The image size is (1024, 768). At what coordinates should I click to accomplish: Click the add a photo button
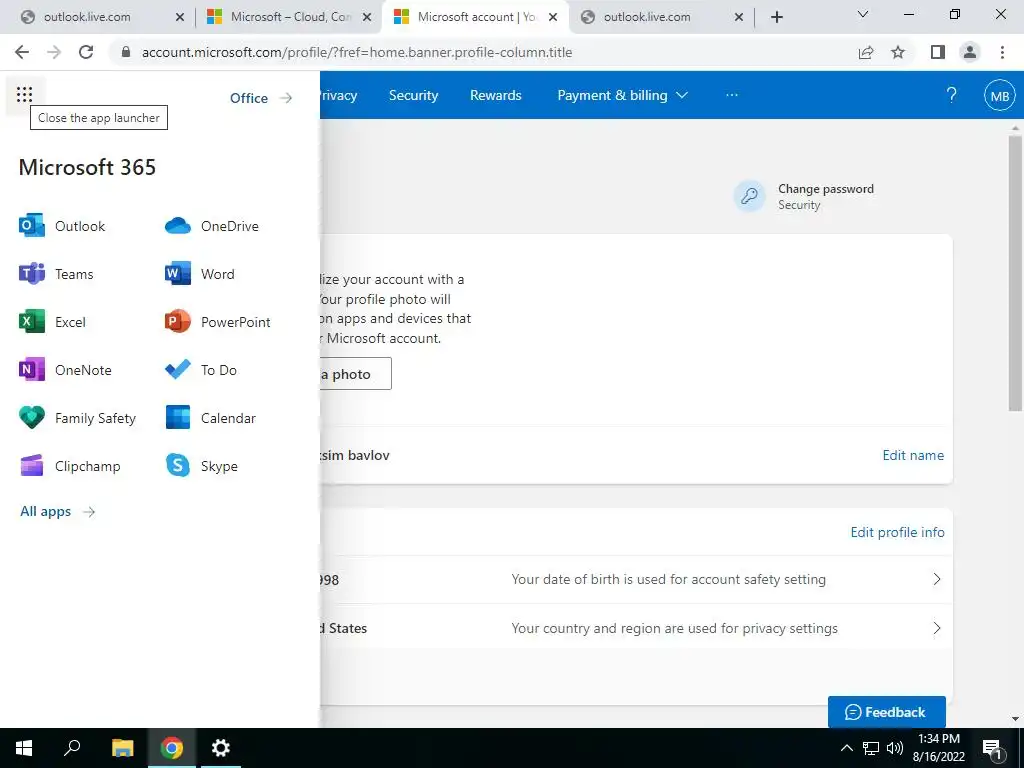click(x=355, y=374)
